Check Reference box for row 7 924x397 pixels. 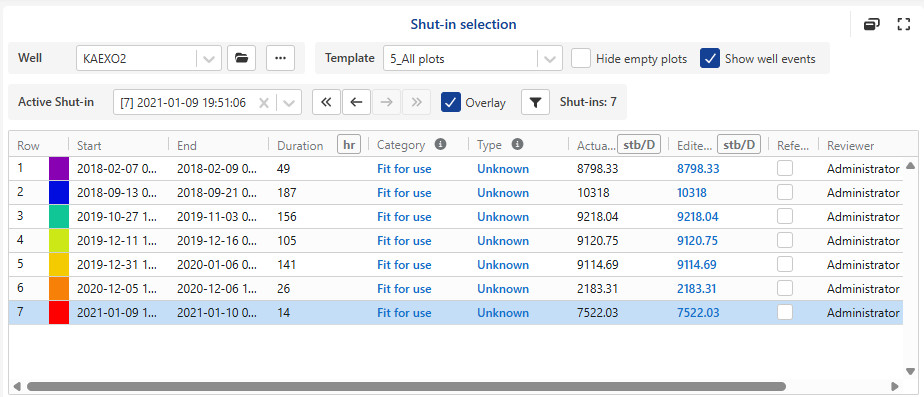click(x=784, y=313)
